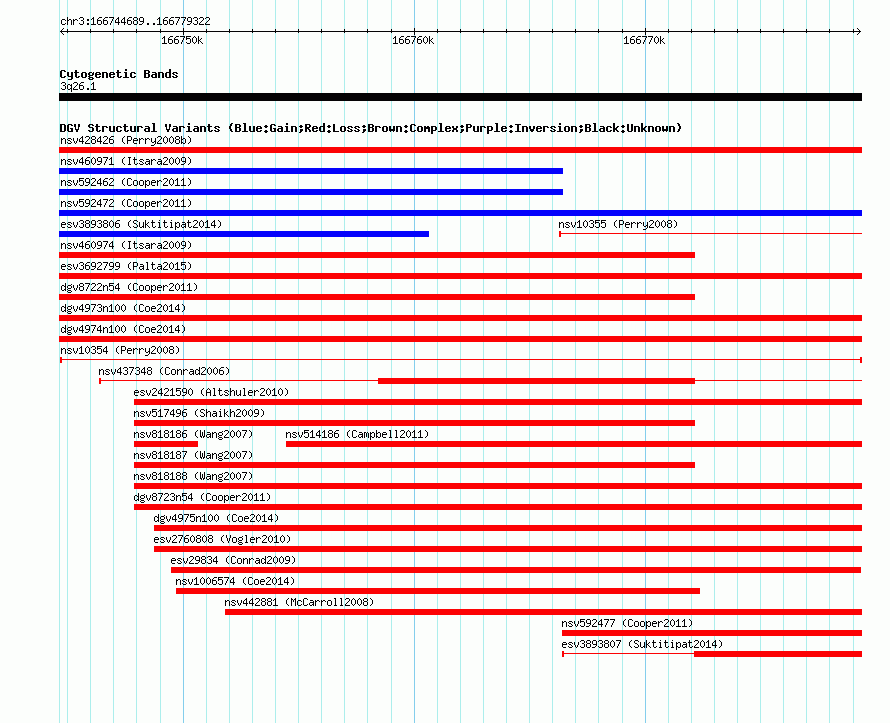Select dgv8722n54 (Cooper2011) label
Viewport: 890px width, 723px height.
(x=129, y=287)
